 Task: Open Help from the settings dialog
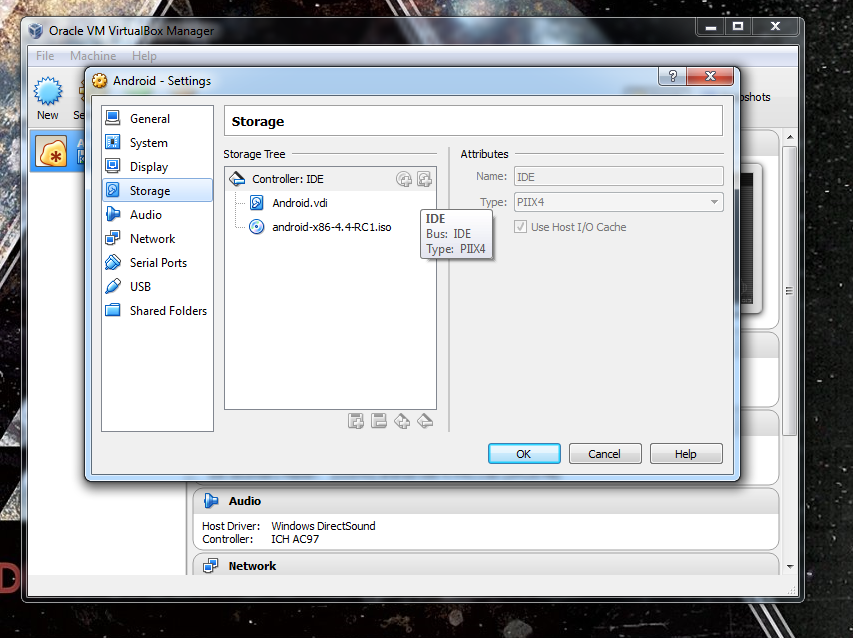point(686,454)
